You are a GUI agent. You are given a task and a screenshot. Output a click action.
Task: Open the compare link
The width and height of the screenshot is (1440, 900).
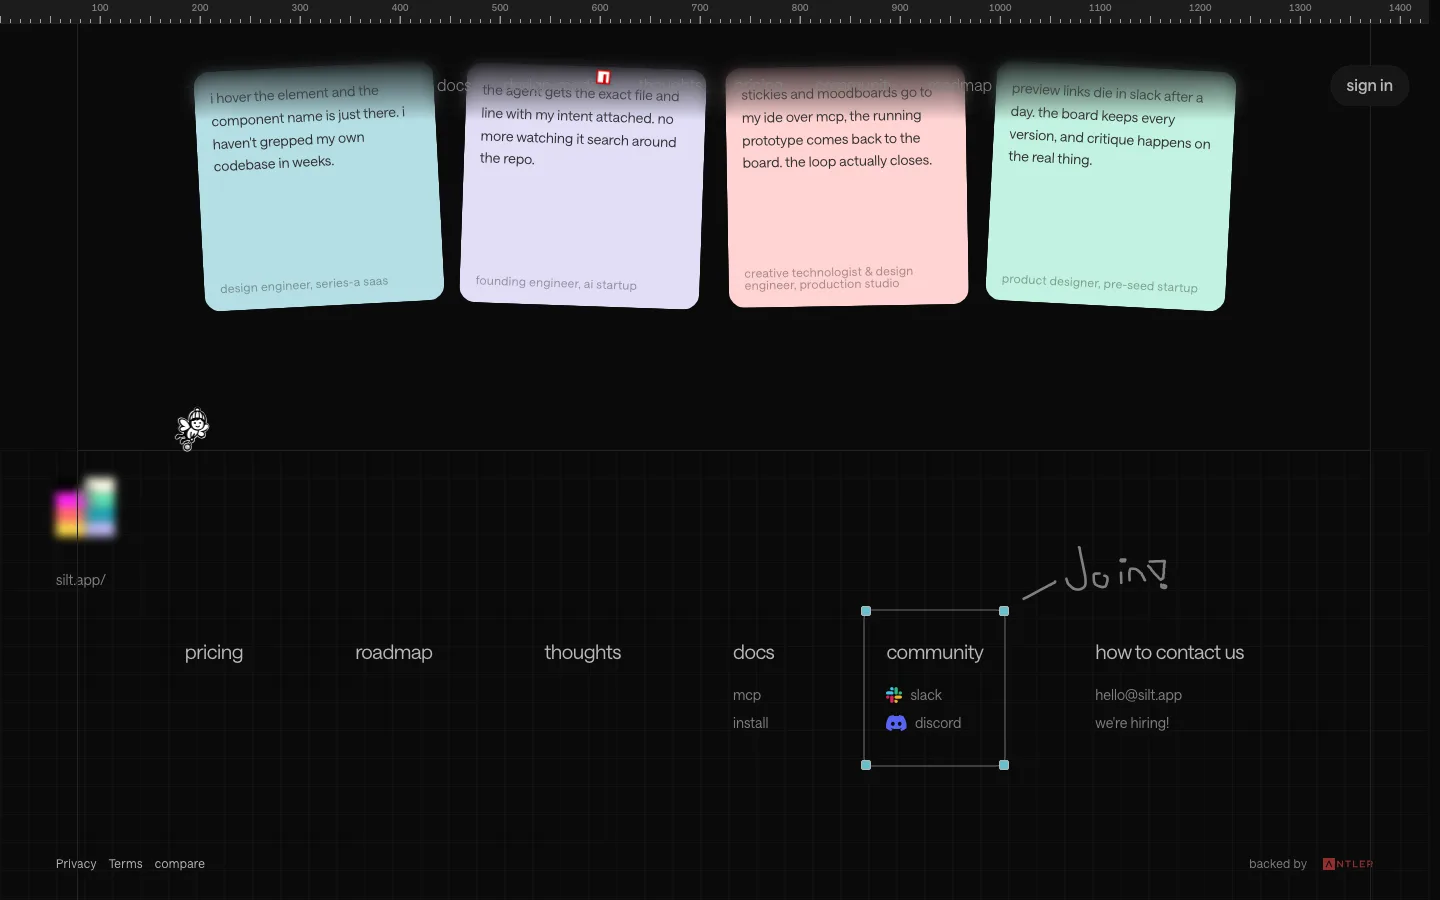click(180, 864)
